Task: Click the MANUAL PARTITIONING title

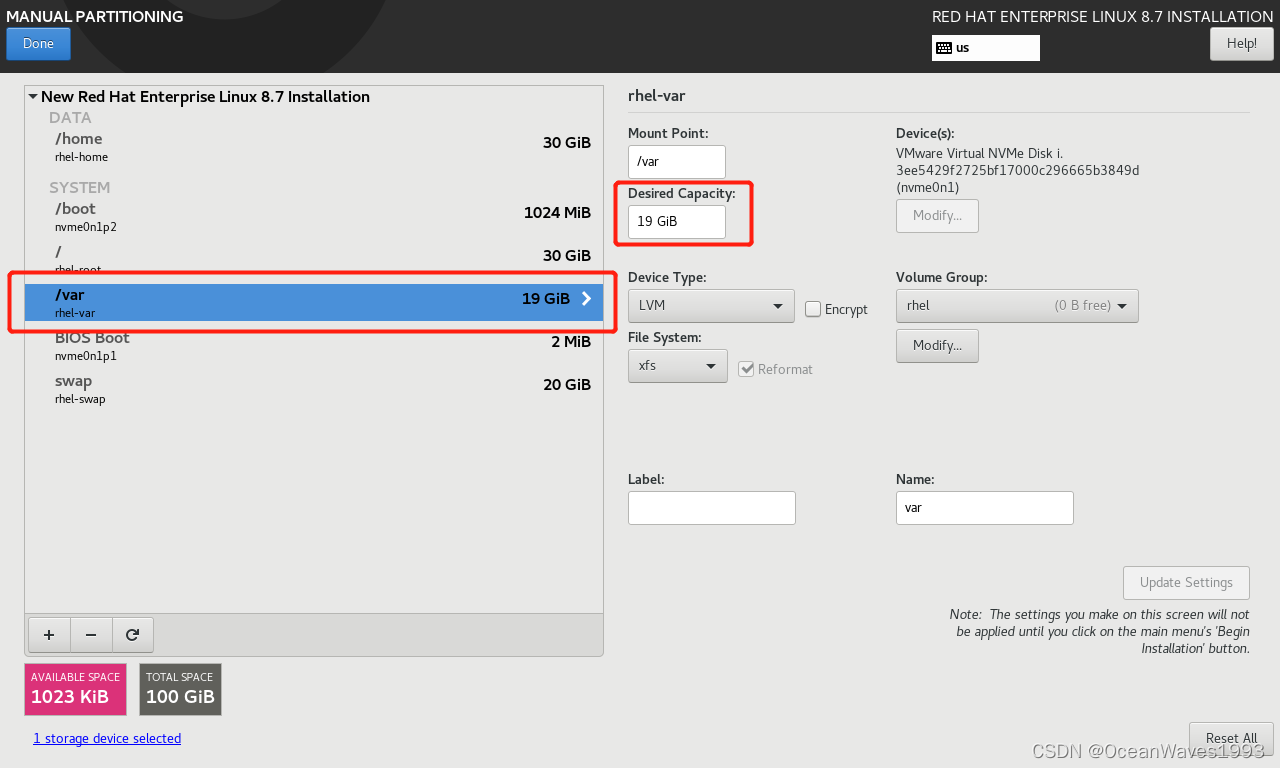Action: point(95,17)
